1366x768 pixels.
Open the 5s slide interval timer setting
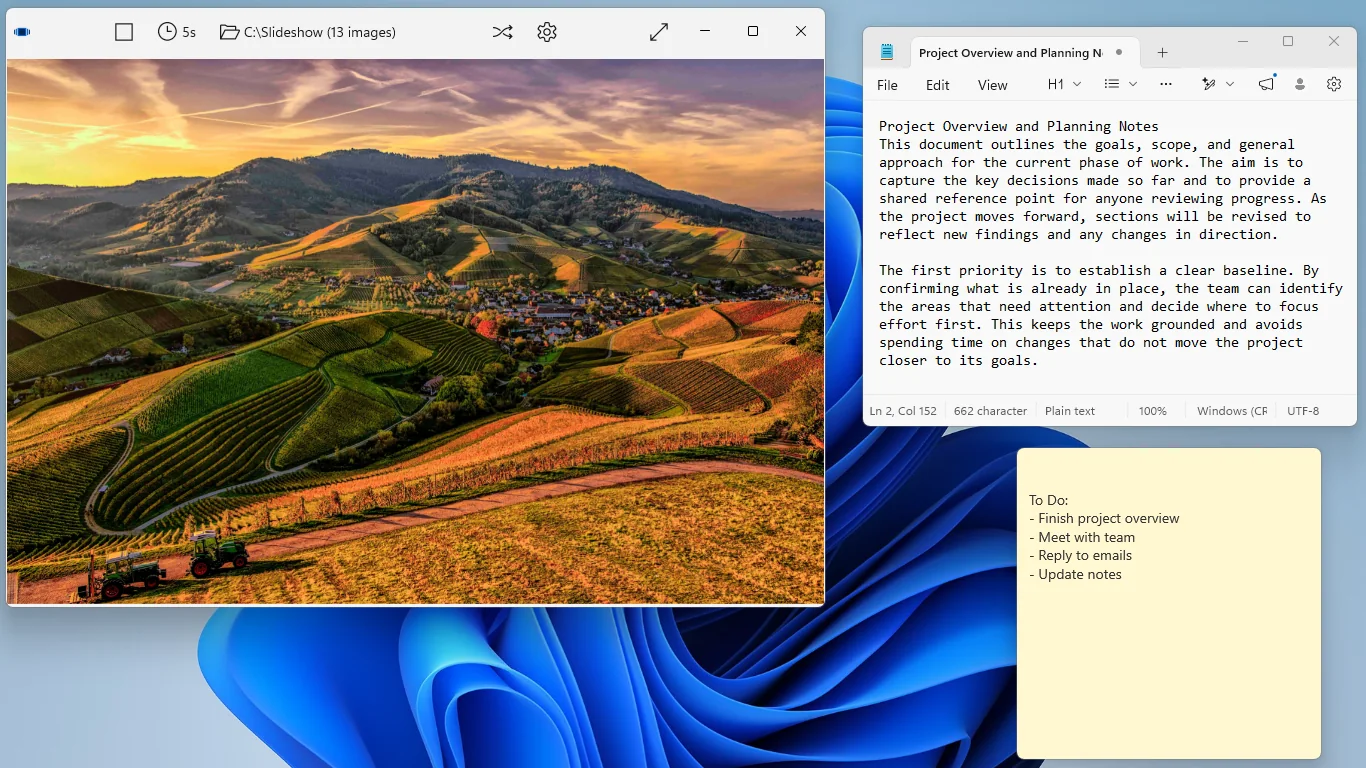tap(177, 32)
